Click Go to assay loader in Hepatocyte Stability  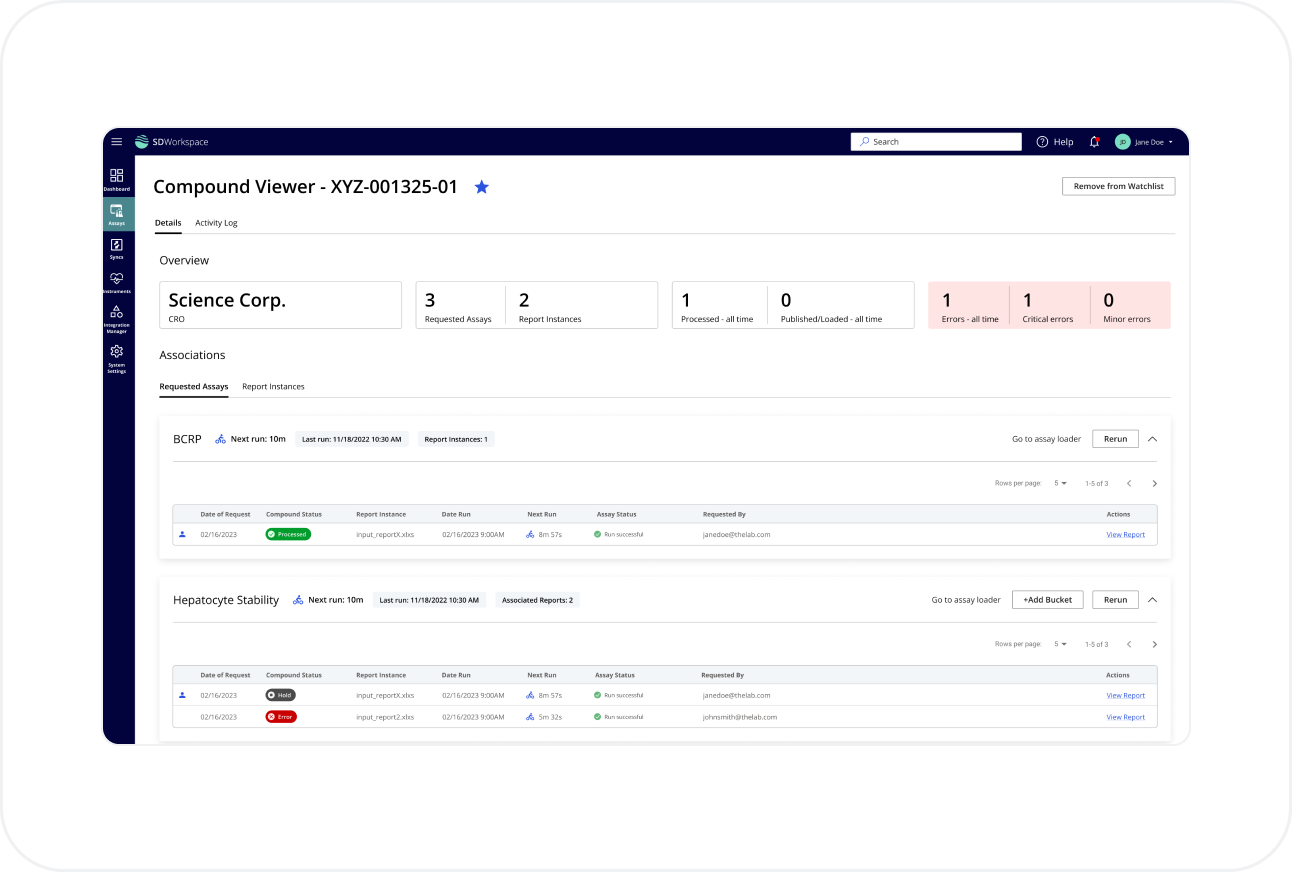click(x=966, y=600)
